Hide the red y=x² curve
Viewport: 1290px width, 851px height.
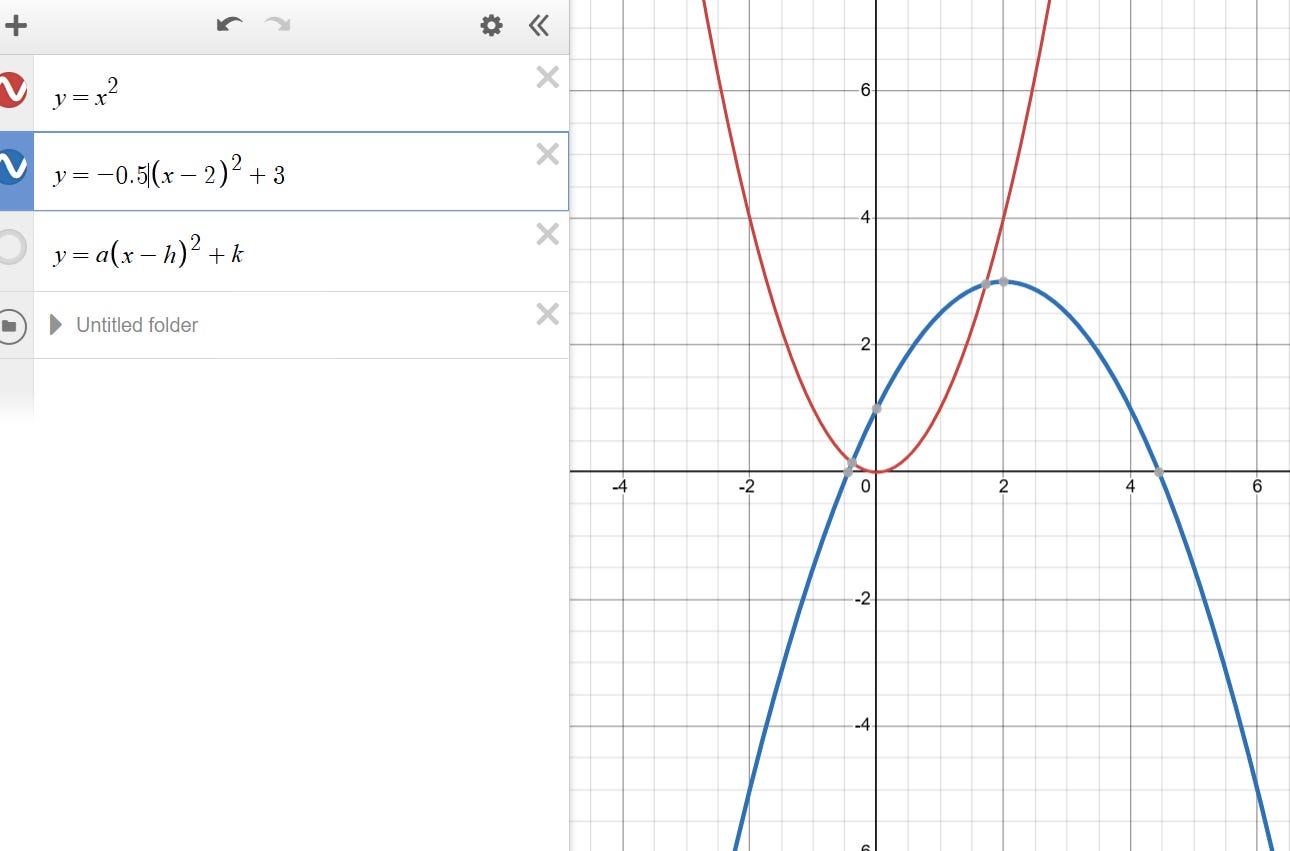[12, 90]
